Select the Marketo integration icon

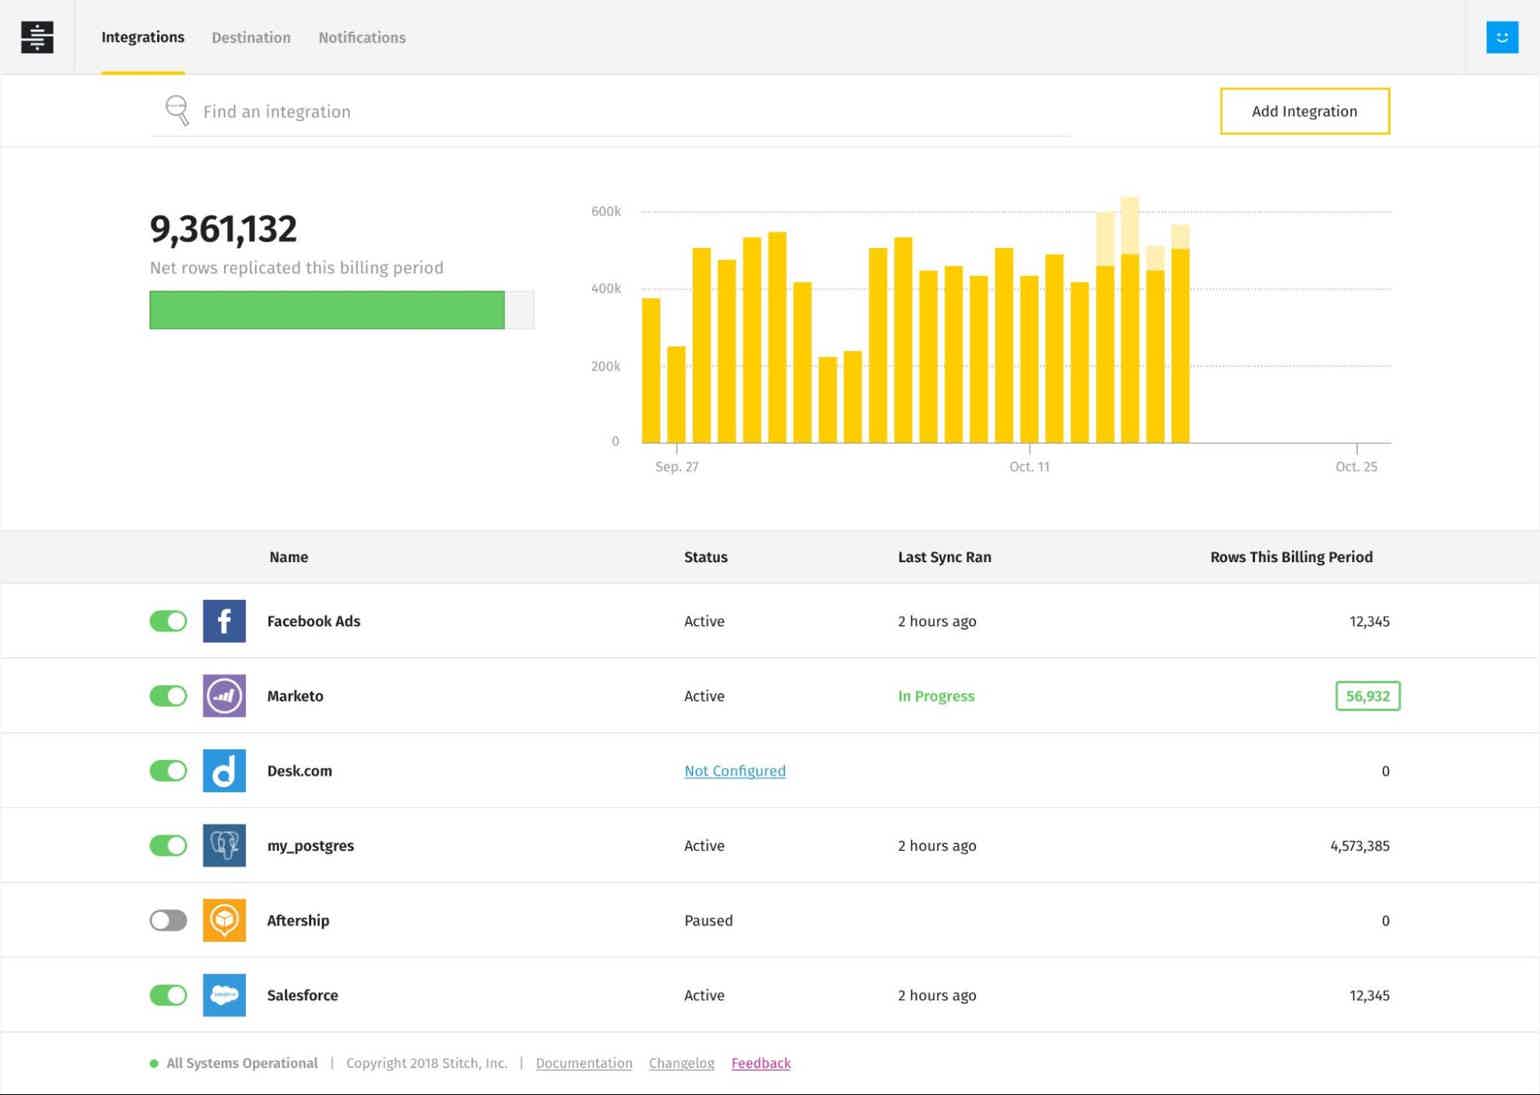point(224,695)
